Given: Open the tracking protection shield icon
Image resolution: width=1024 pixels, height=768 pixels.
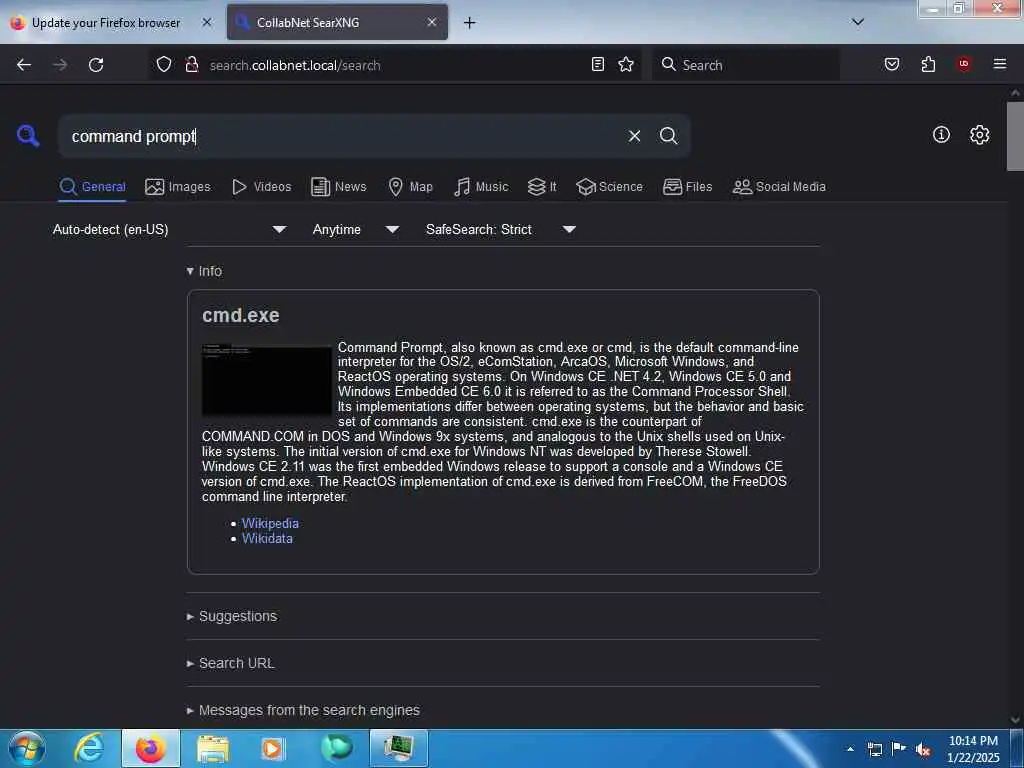Looking at the screenshot, I should point(164,64).
